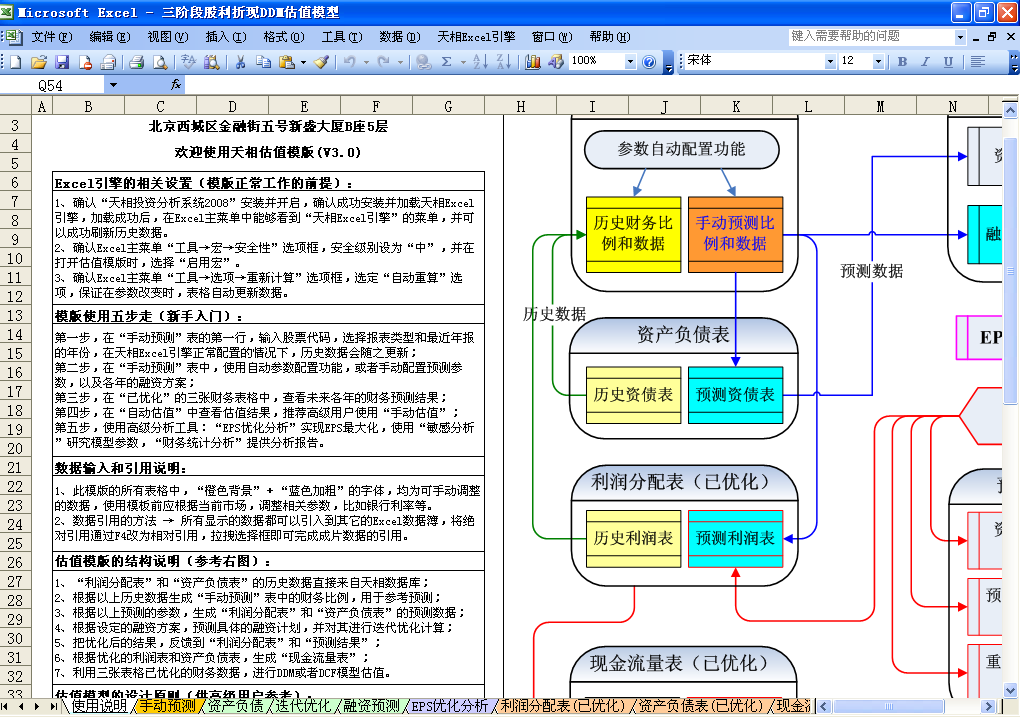Click the fx Insert Function icon
Image resolution: width=1020 pixels, height=717 pixels.
[176, 85]
